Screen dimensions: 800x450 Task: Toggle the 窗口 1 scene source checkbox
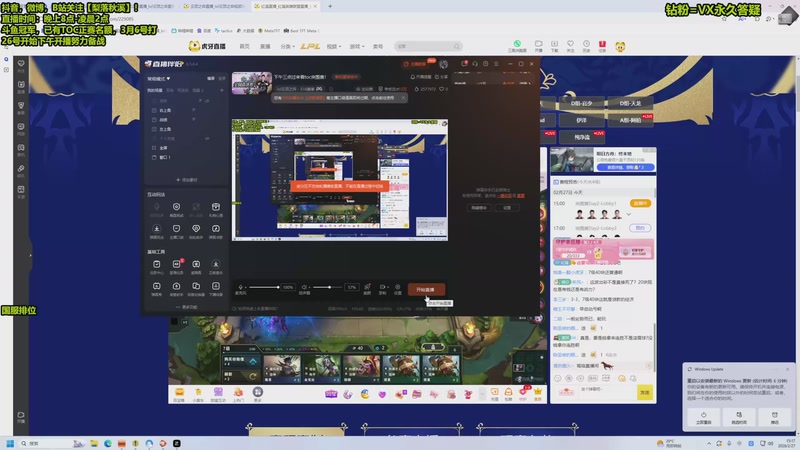pyautogui.click(x=154, y=158)
